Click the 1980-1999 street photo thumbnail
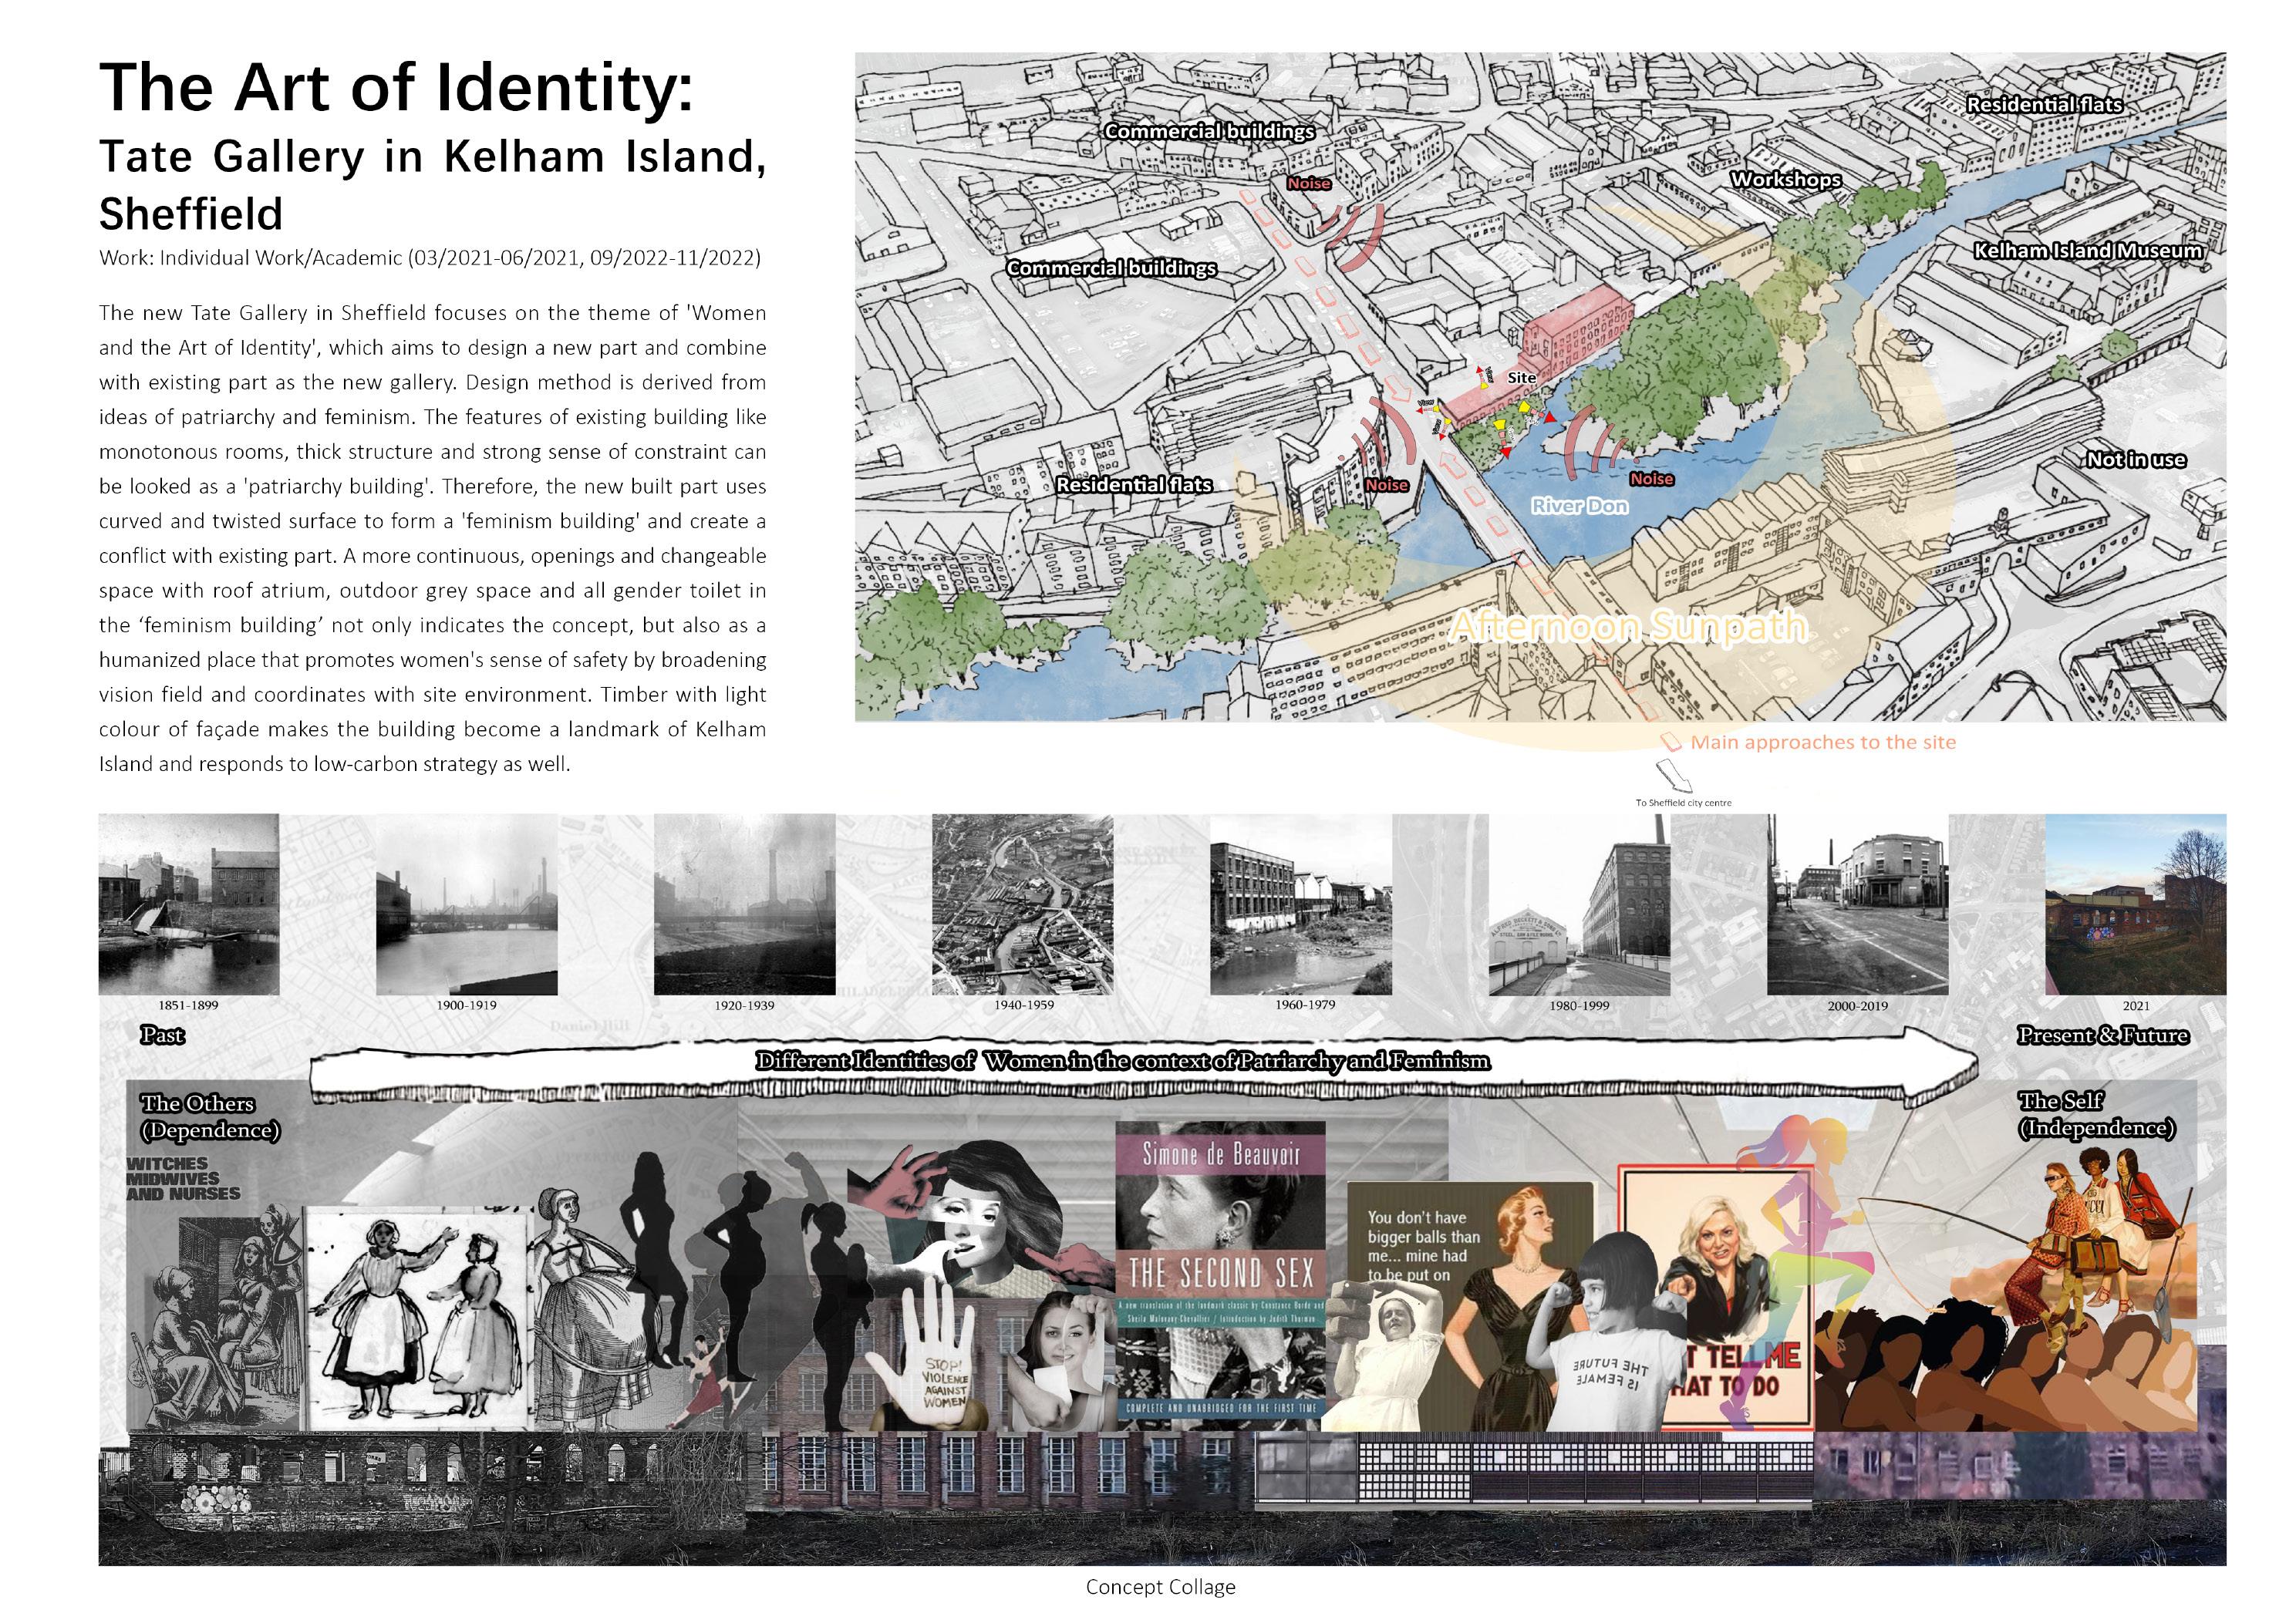Viewport: 2296px width, 1623px height. click(x=1579, y=904)
